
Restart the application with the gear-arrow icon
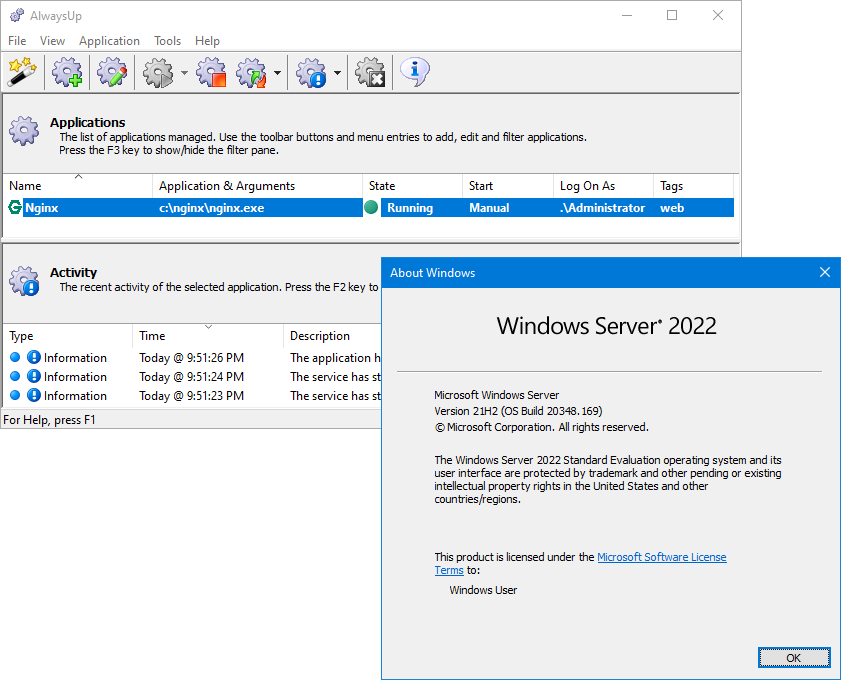click(252, 72)
